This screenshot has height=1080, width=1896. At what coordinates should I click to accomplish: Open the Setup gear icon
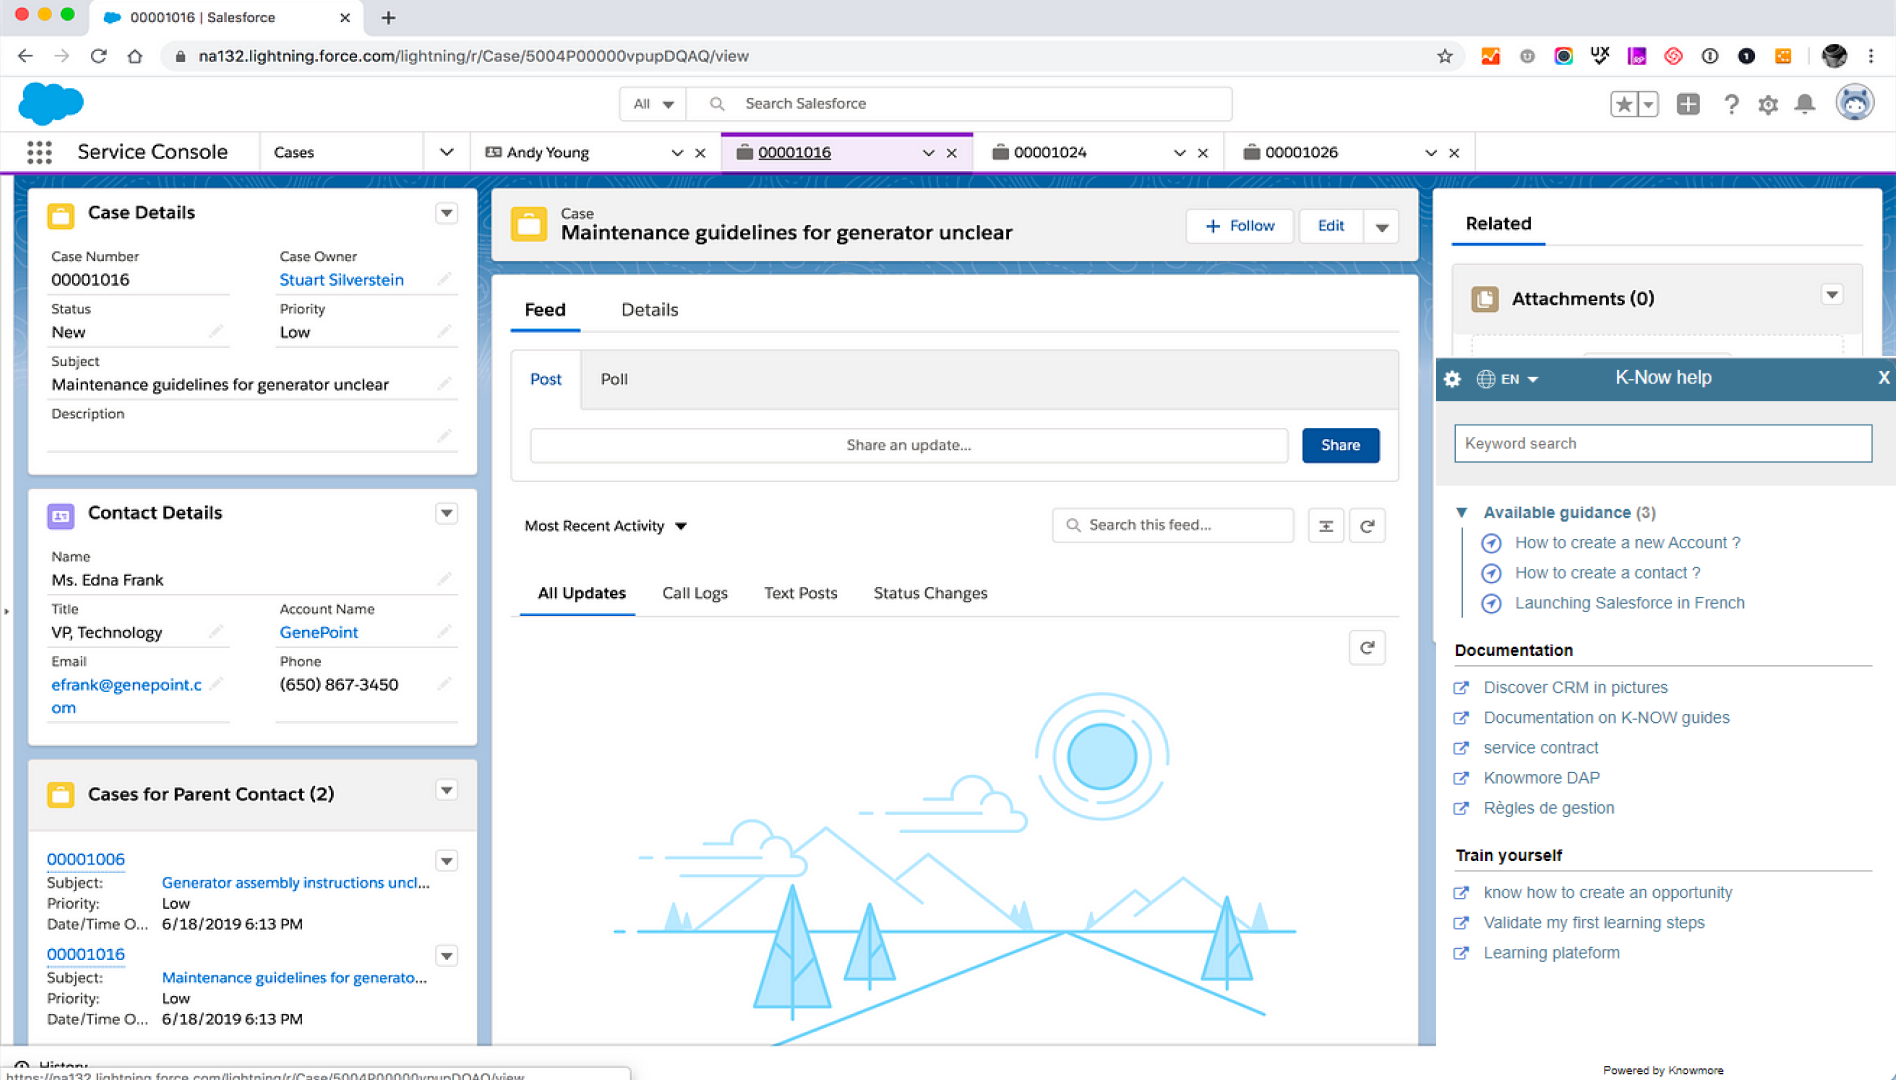[1768, 104]
